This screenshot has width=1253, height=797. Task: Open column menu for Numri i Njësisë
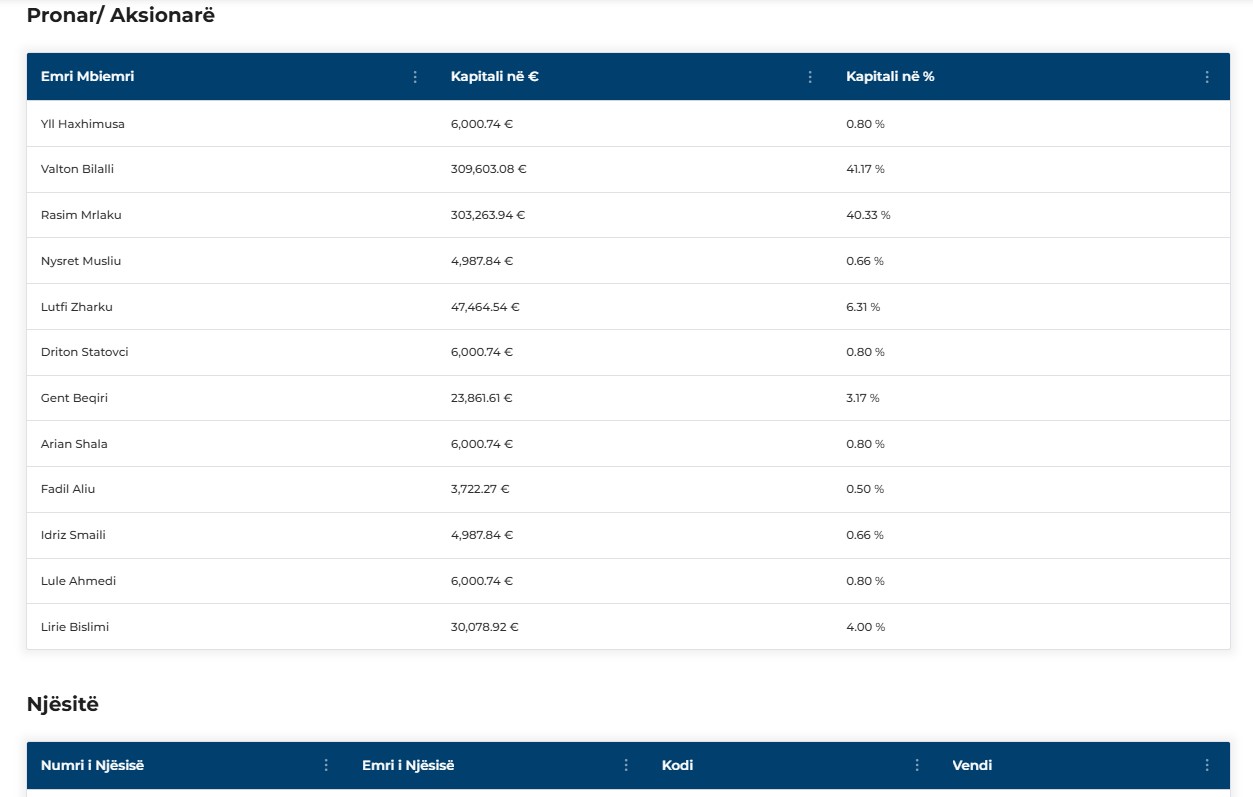pyautogui.click(x=326, y=765)
